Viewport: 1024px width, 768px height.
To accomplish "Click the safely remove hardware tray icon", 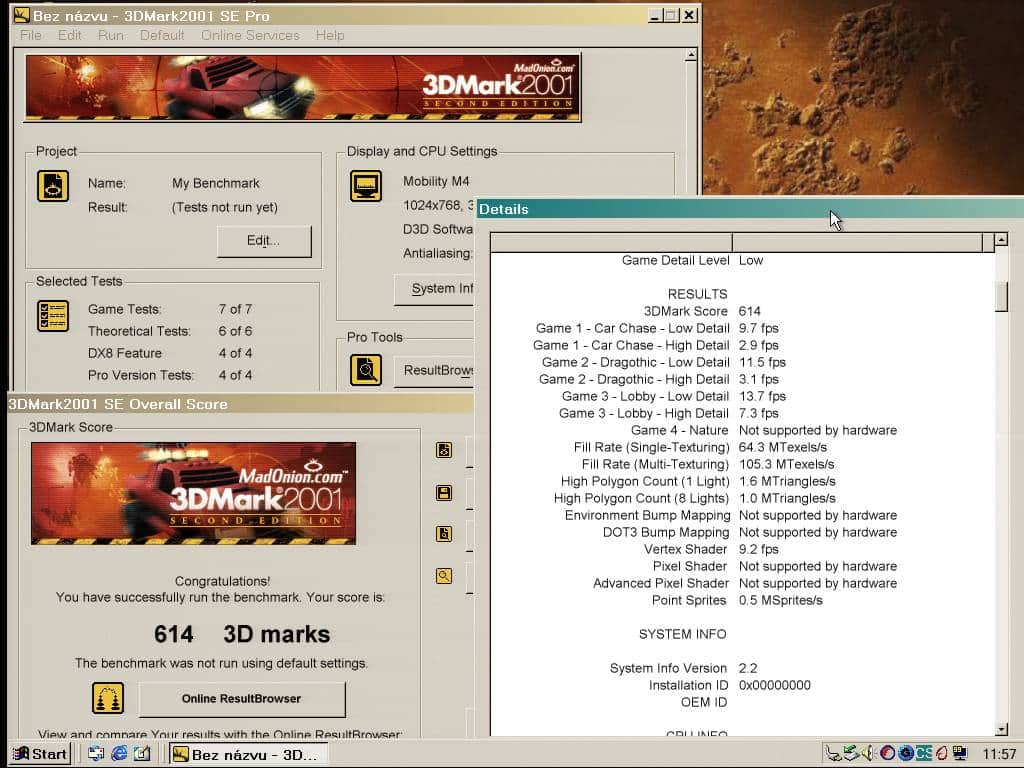I will 850,754.
